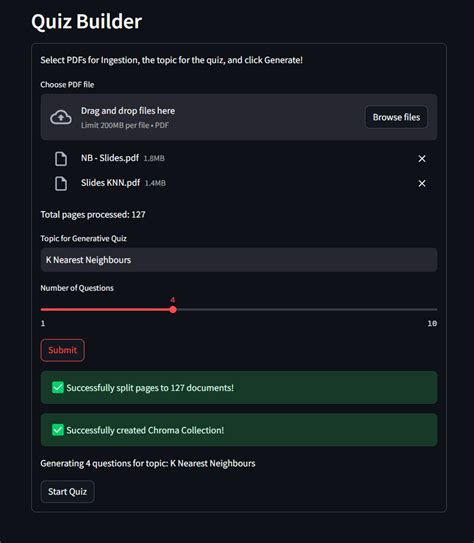Viewport: 474px width, 543px height.
Task: Start the generated quiz
Action: pos(68,491)
